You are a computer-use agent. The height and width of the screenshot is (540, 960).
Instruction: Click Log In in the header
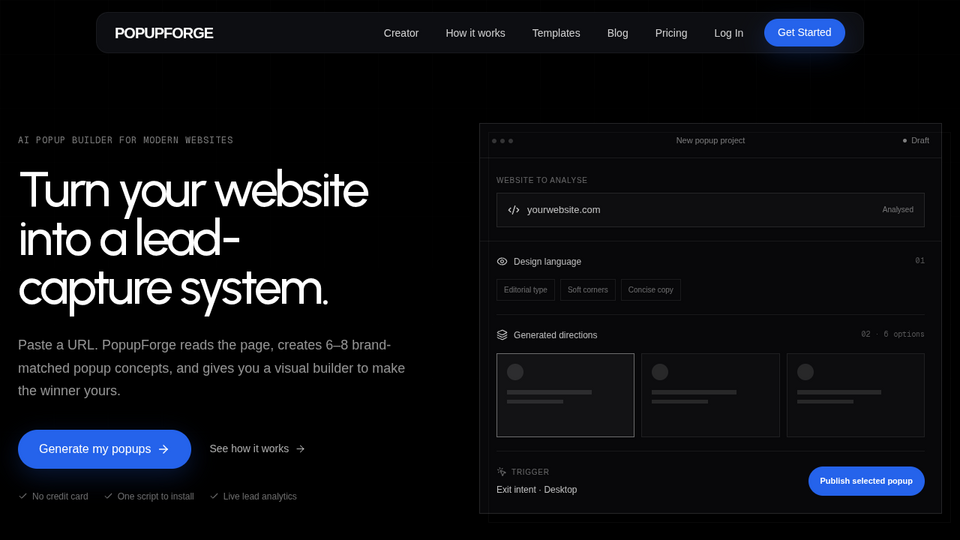point(729,33)
